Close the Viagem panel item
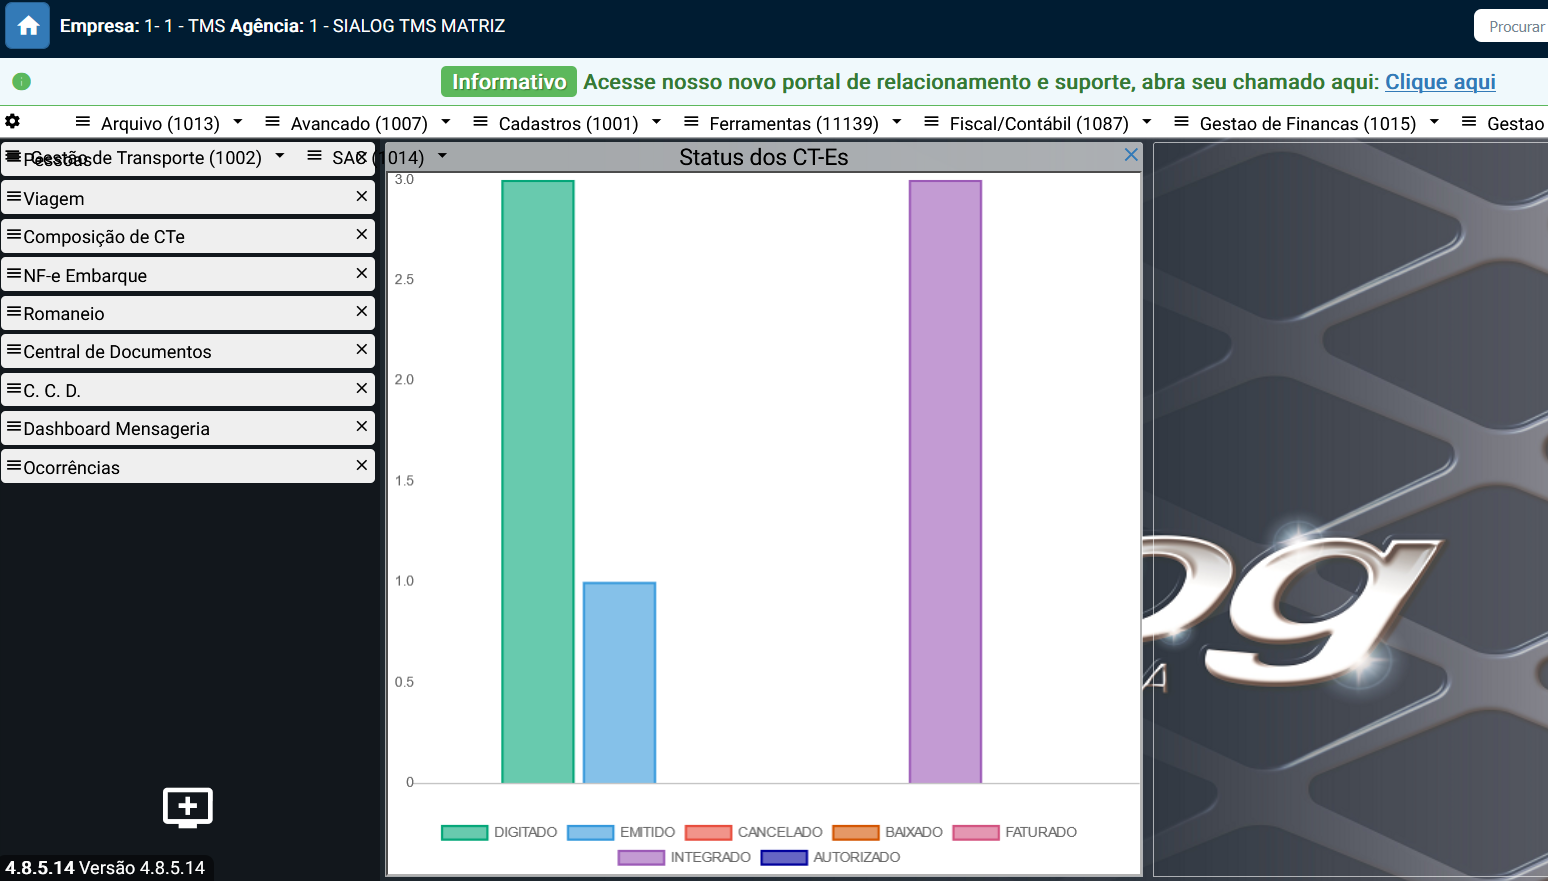The image size is (1548, 881). pyautogui.click(x=362, y=197)
